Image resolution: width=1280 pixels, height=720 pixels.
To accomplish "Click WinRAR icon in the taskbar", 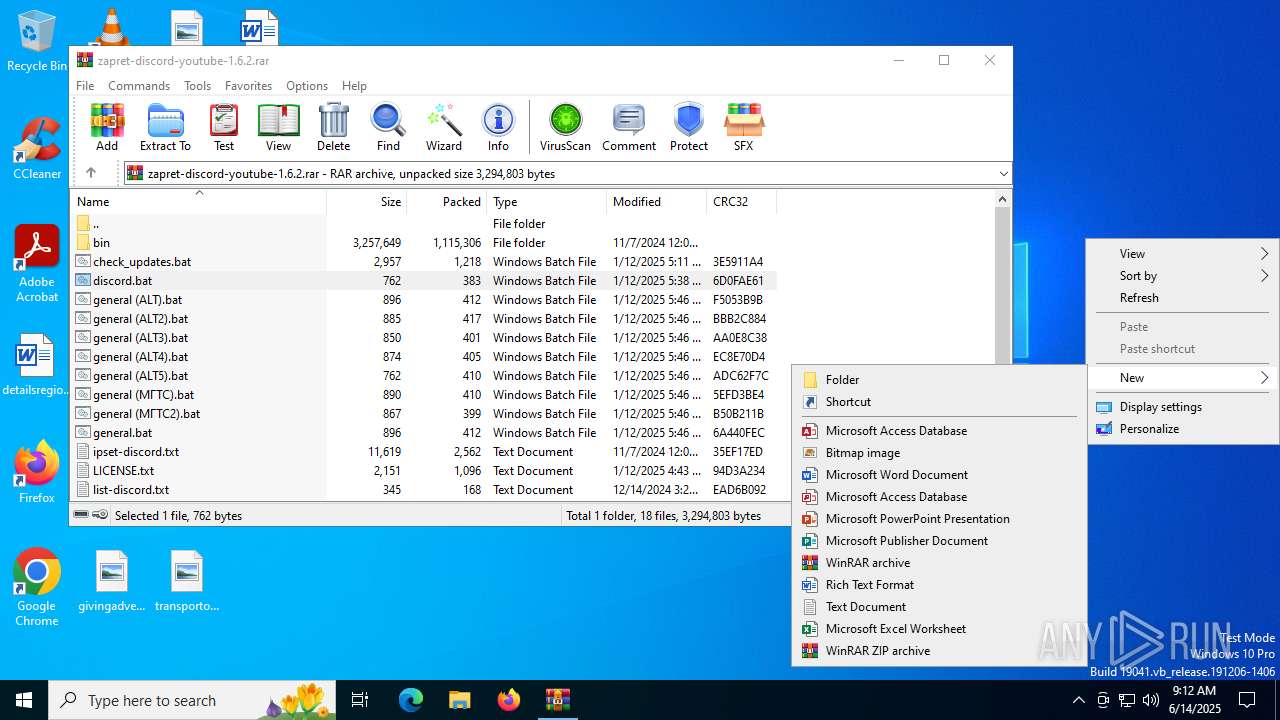I will (557, 700).
